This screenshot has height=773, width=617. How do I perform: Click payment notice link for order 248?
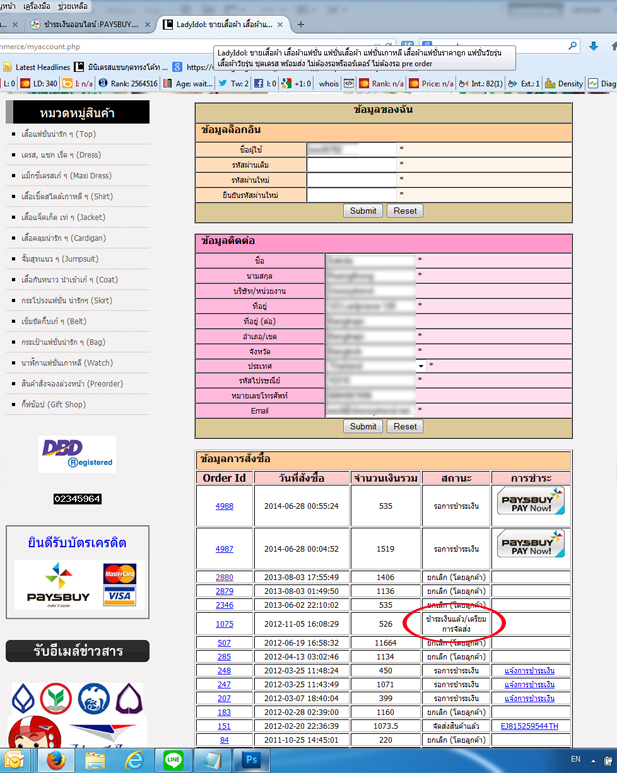[x=529, y=671]
